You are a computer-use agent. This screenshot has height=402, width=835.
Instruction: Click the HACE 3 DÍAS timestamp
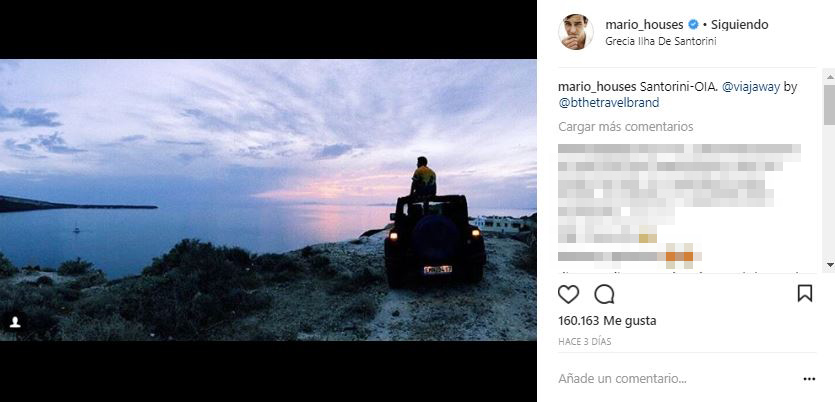click(x=584, y=342)
